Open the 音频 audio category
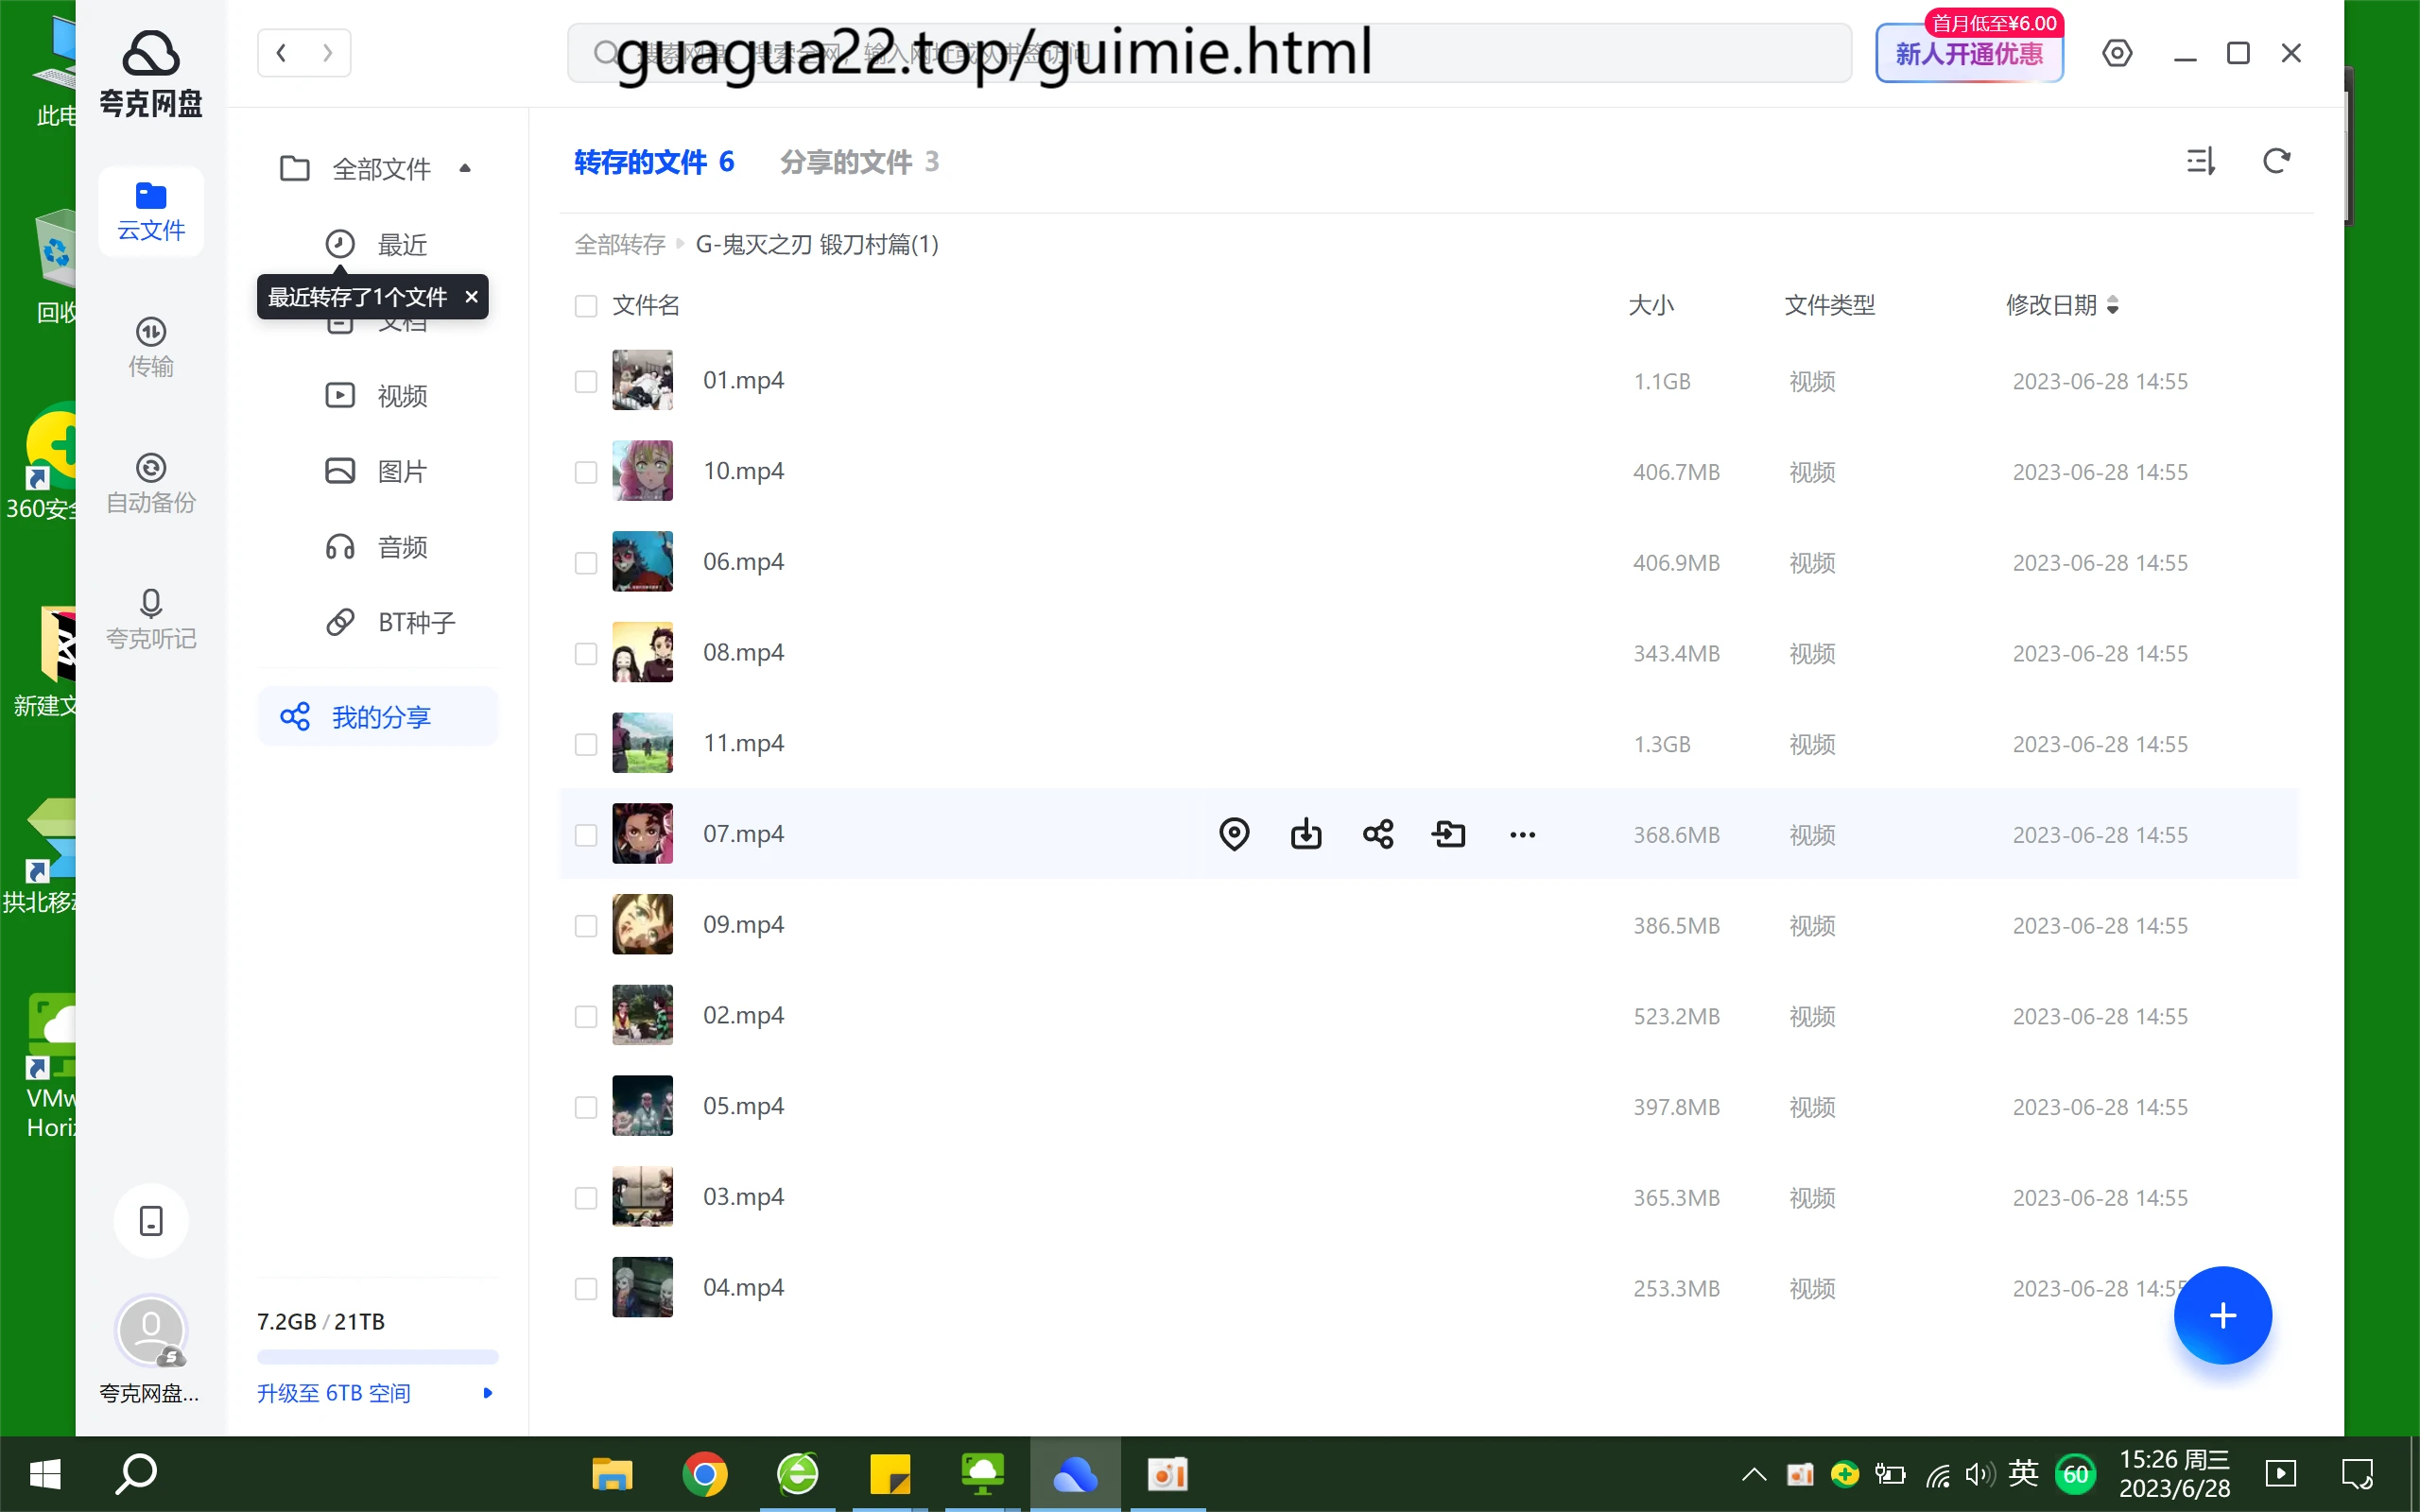Viewport: 2420px width, 1512px height. 377,547
